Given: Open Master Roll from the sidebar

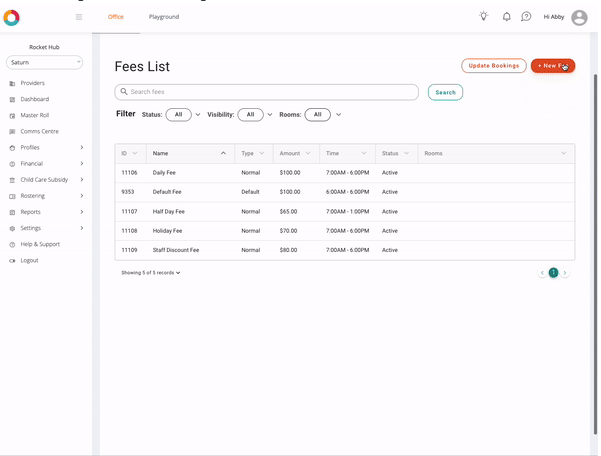Looking at the screenshot, I should tap(35, 116).
